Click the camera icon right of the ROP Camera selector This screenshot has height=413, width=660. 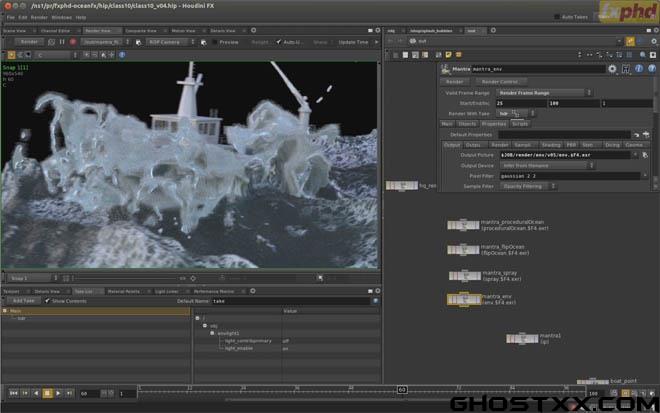pyautogui.click(x=204, y=42)
